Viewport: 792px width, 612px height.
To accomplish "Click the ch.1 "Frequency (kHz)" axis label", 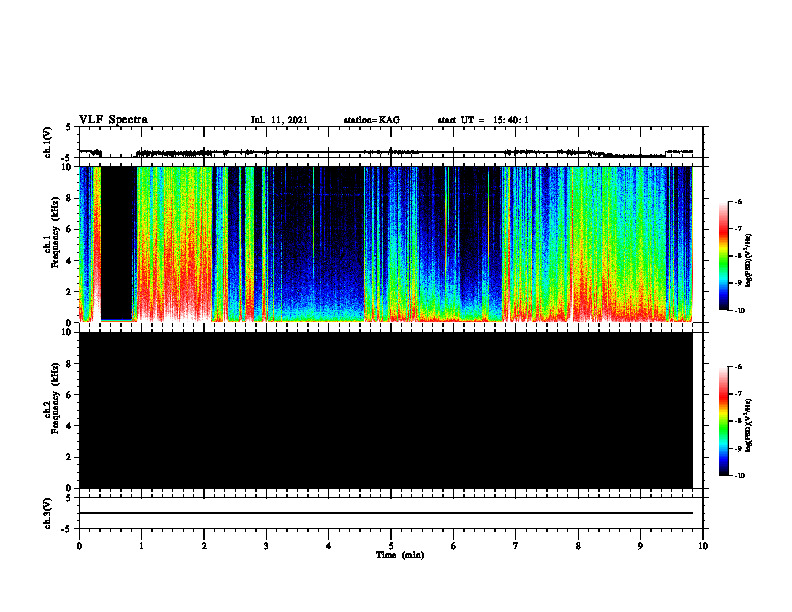I will click(x=55, y=234).
